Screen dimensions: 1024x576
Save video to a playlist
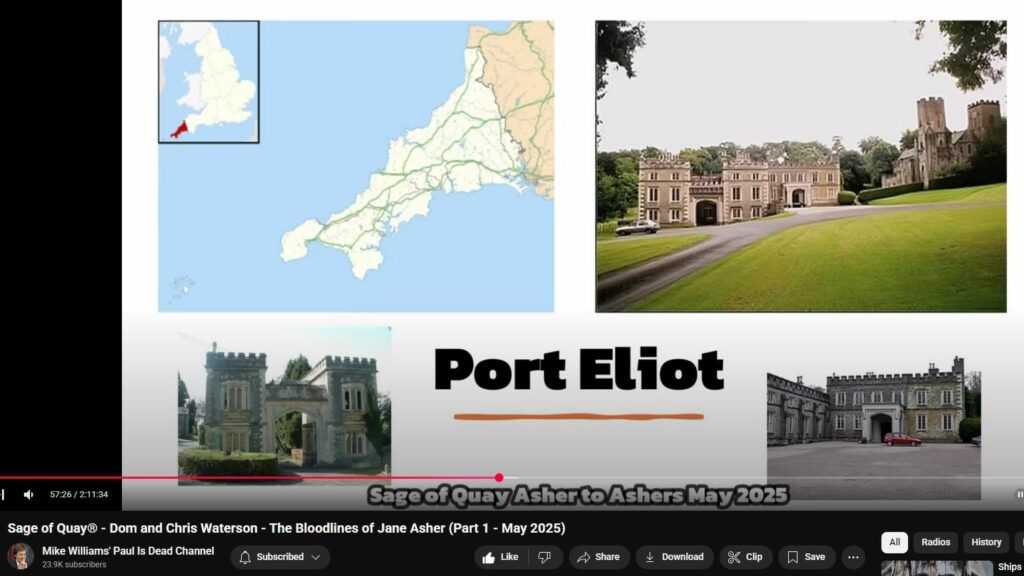806,557
